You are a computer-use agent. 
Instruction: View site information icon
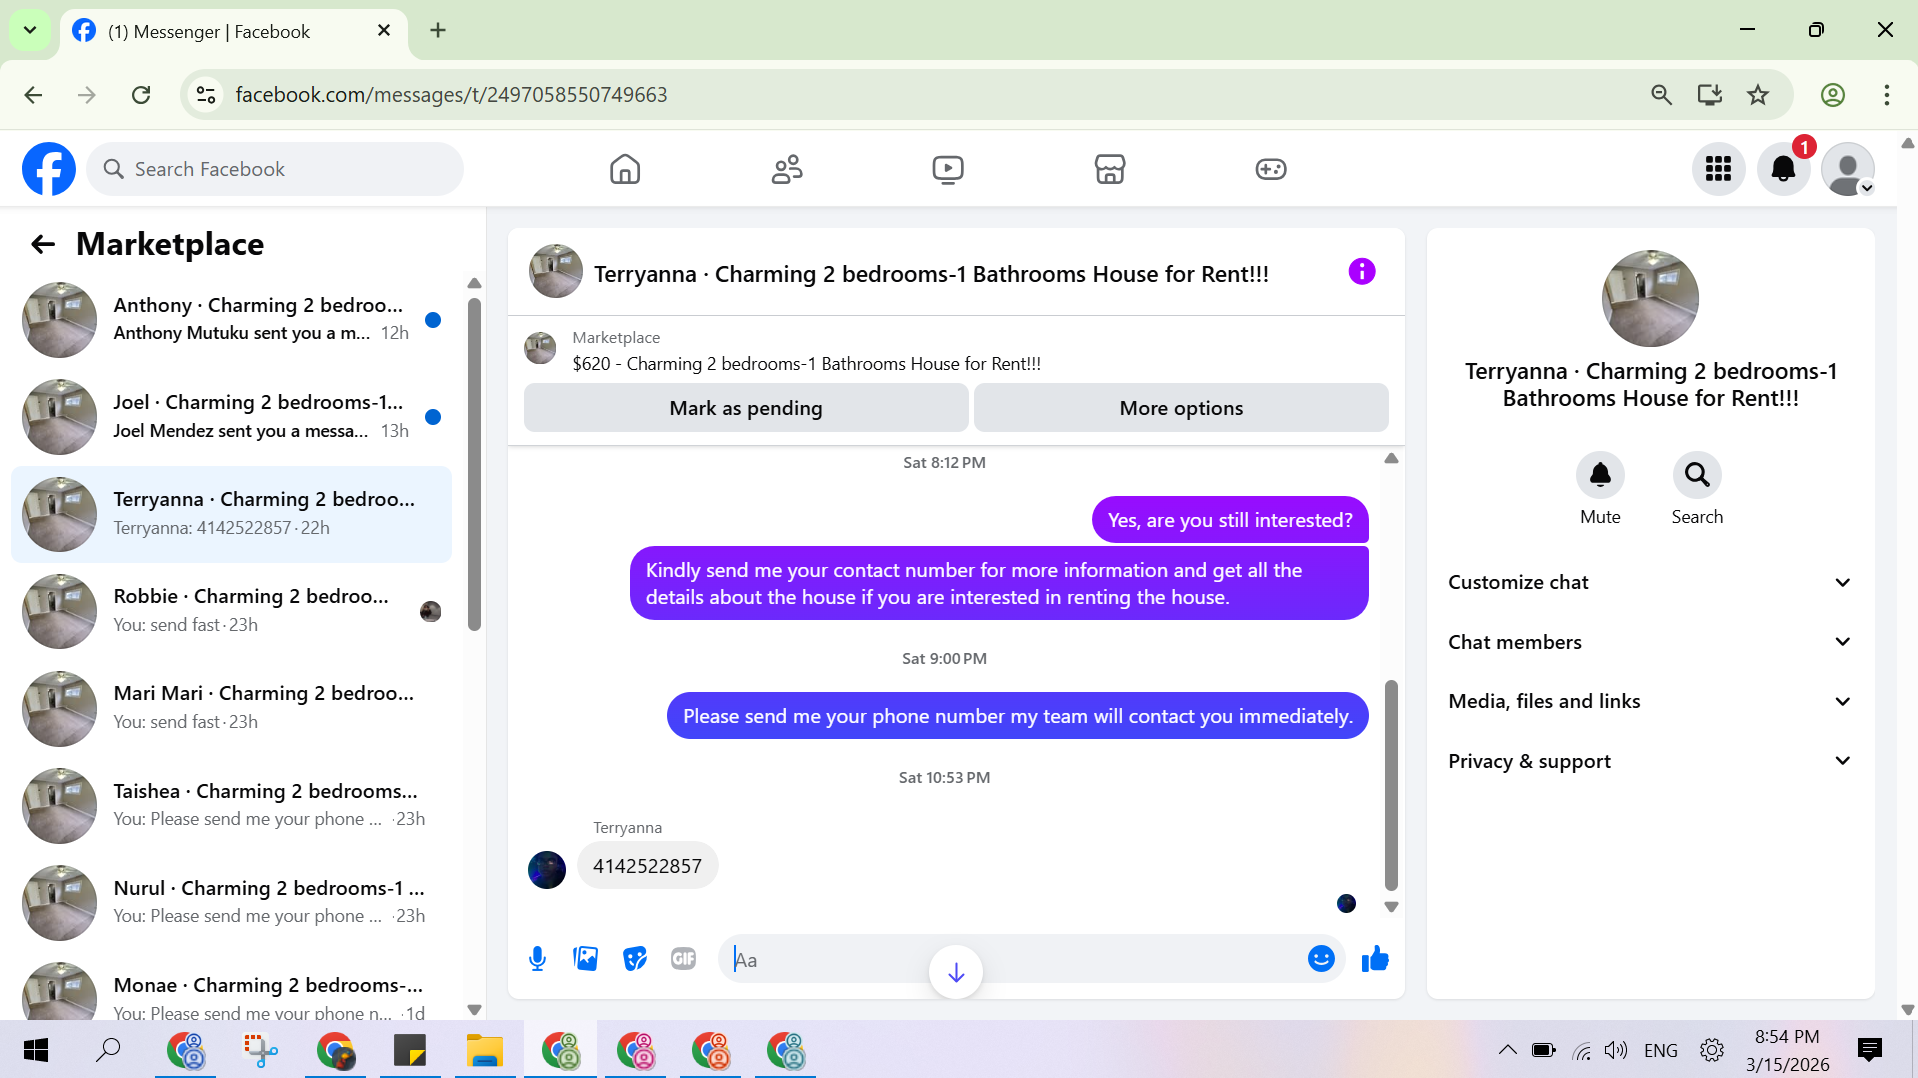click(x=206, y=95)
